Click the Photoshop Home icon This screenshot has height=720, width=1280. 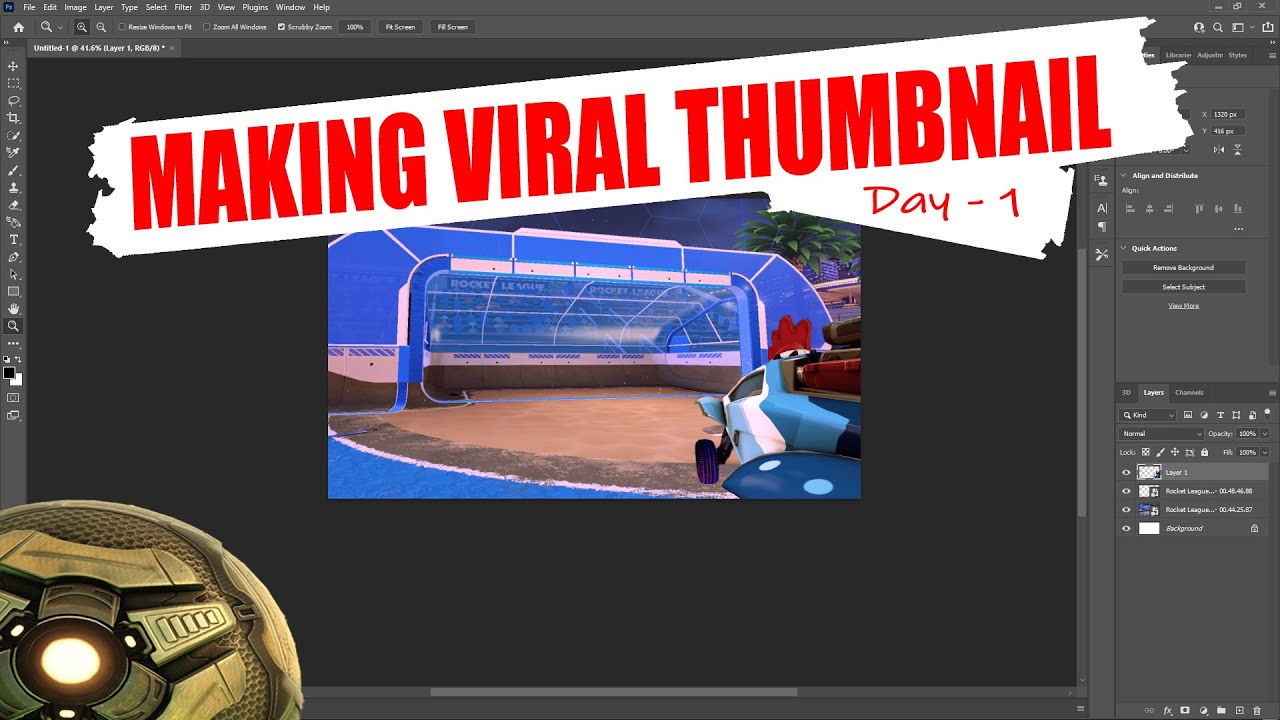tap(18, 27)
